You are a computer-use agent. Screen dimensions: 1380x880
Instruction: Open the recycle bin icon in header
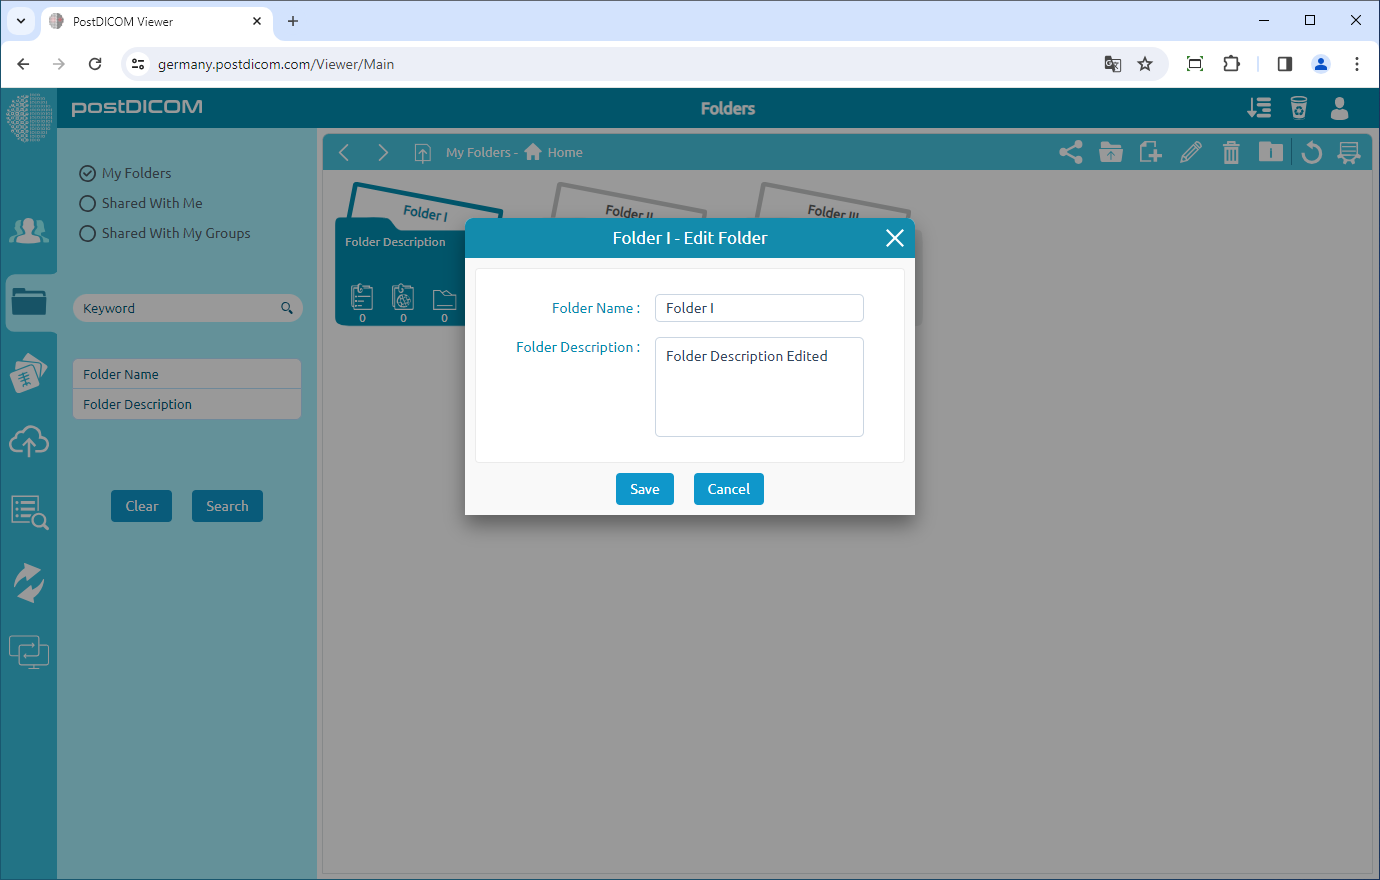point(1299,108)
